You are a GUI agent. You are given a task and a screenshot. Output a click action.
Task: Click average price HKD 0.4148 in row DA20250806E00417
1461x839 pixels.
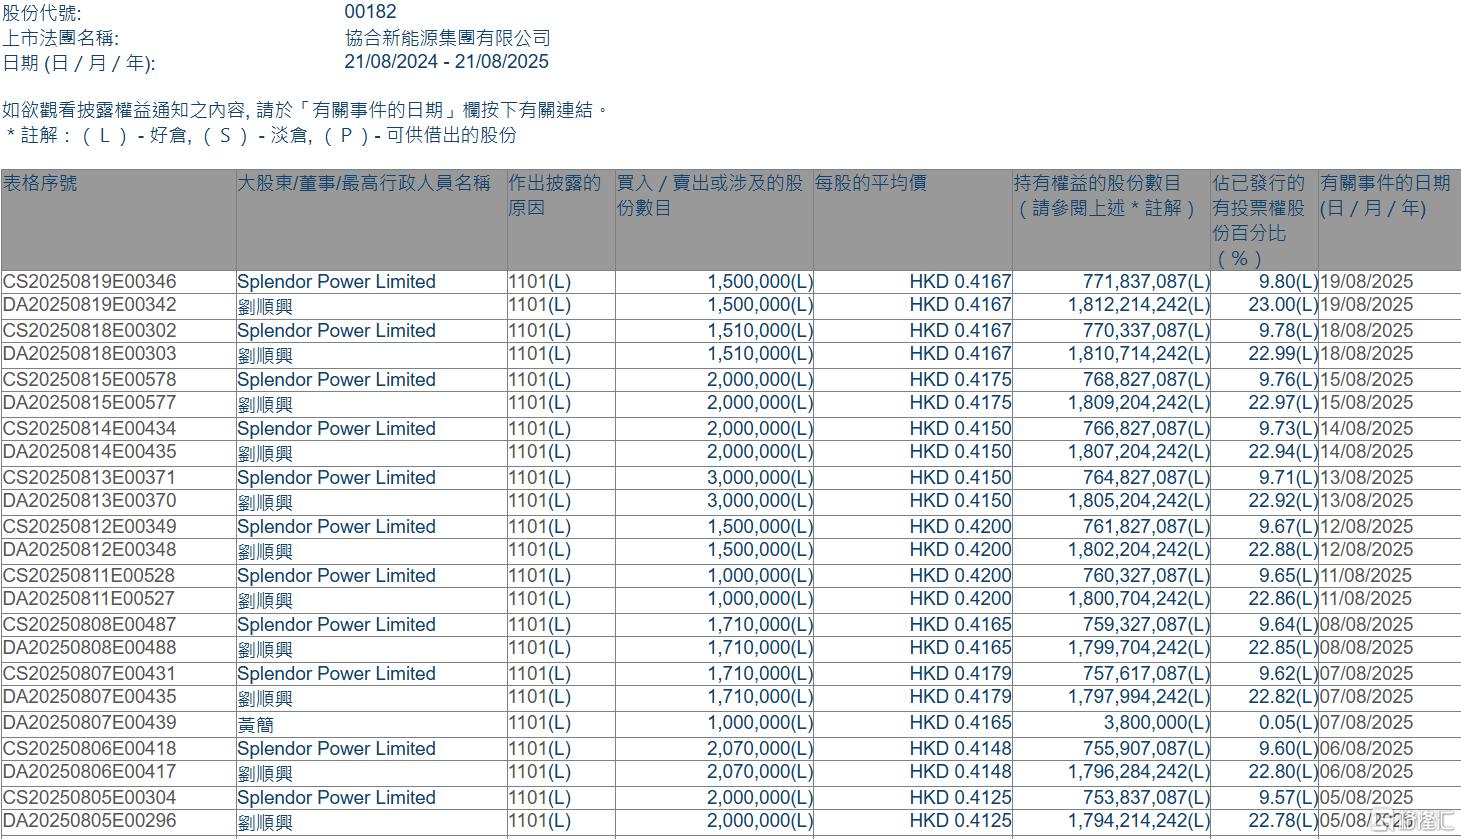pos(960,772)
